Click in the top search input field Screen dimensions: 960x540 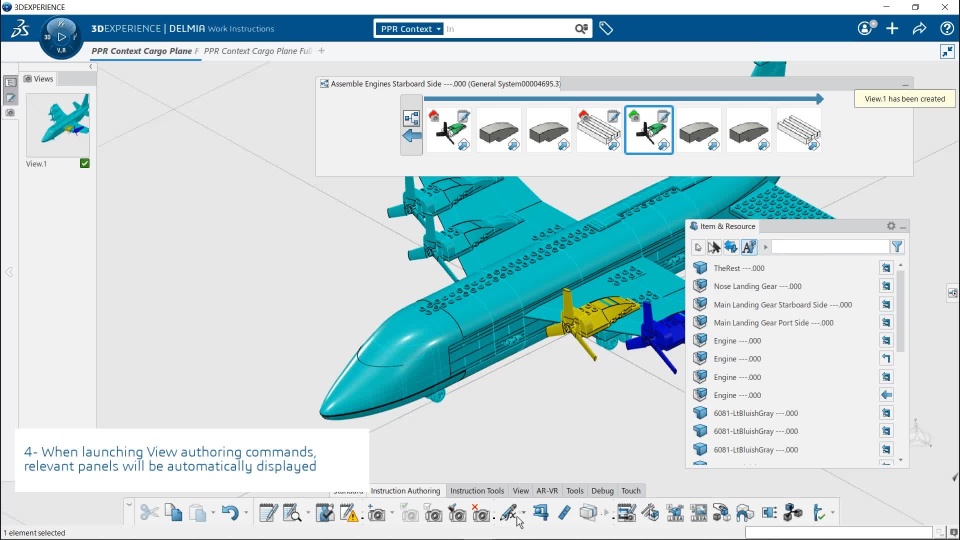(x=508, y=29)
